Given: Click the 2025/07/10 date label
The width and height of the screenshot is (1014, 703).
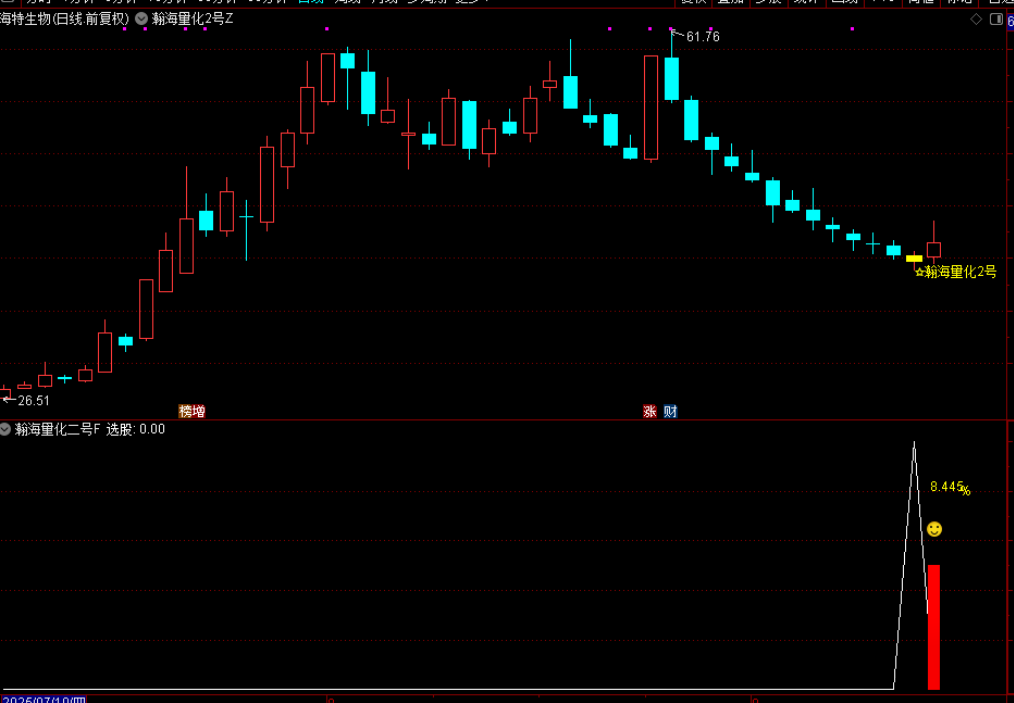Looking at the screenshot, I should coord(44,697).
